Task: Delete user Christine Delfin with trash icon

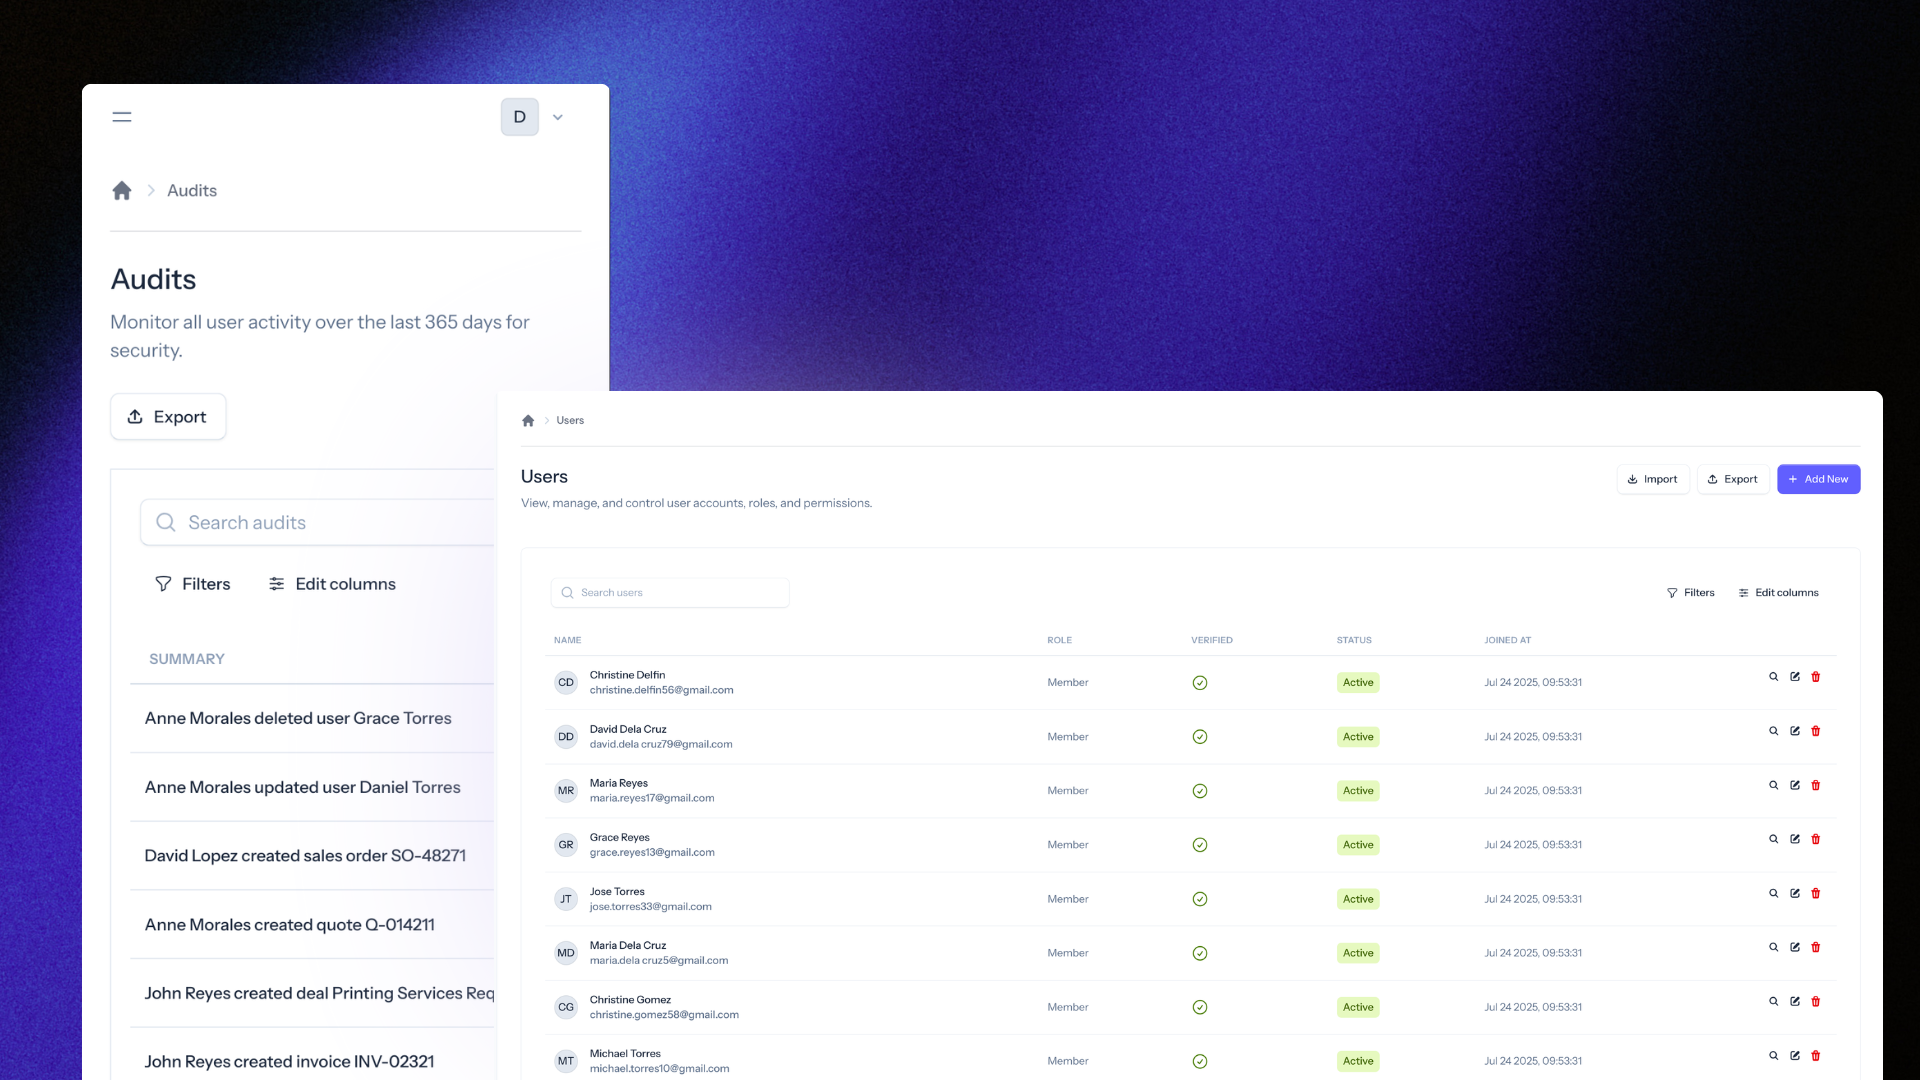Action: (1816, 677)
